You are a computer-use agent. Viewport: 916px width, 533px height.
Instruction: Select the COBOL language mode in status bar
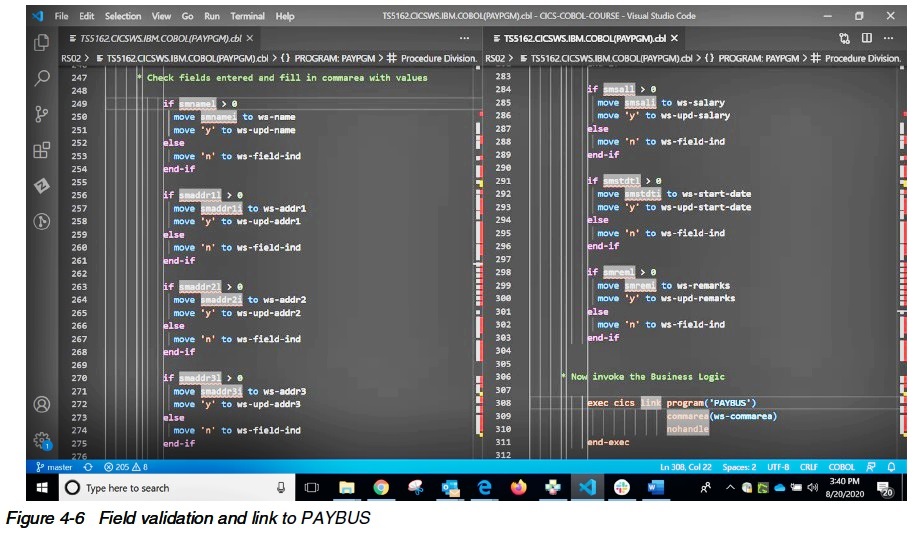pyautogui.click(x=841, y=467)
